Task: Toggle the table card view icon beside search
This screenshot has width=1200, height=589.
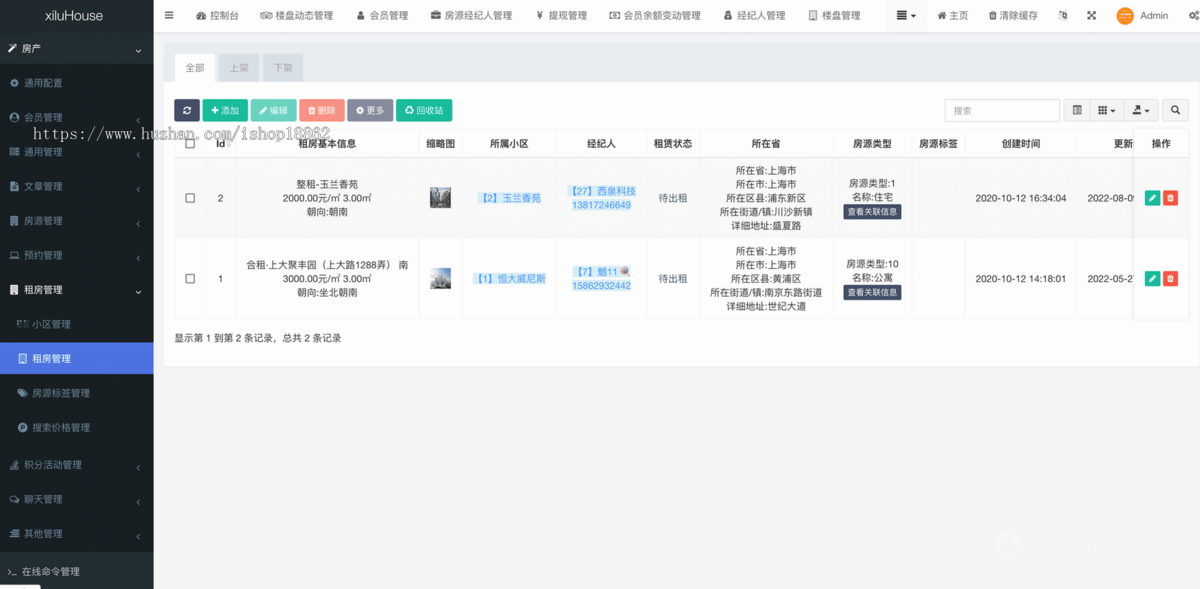Action: tap(1077, 110)
